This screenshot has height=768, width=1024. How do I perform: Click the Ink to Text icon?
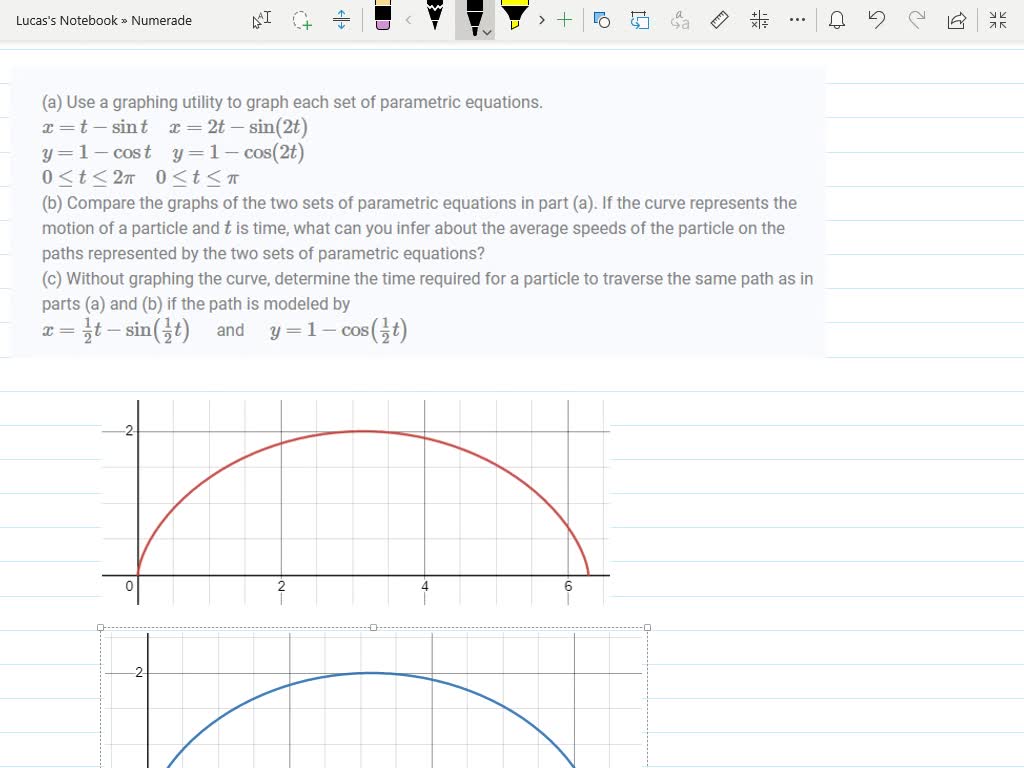pos(680,20)
